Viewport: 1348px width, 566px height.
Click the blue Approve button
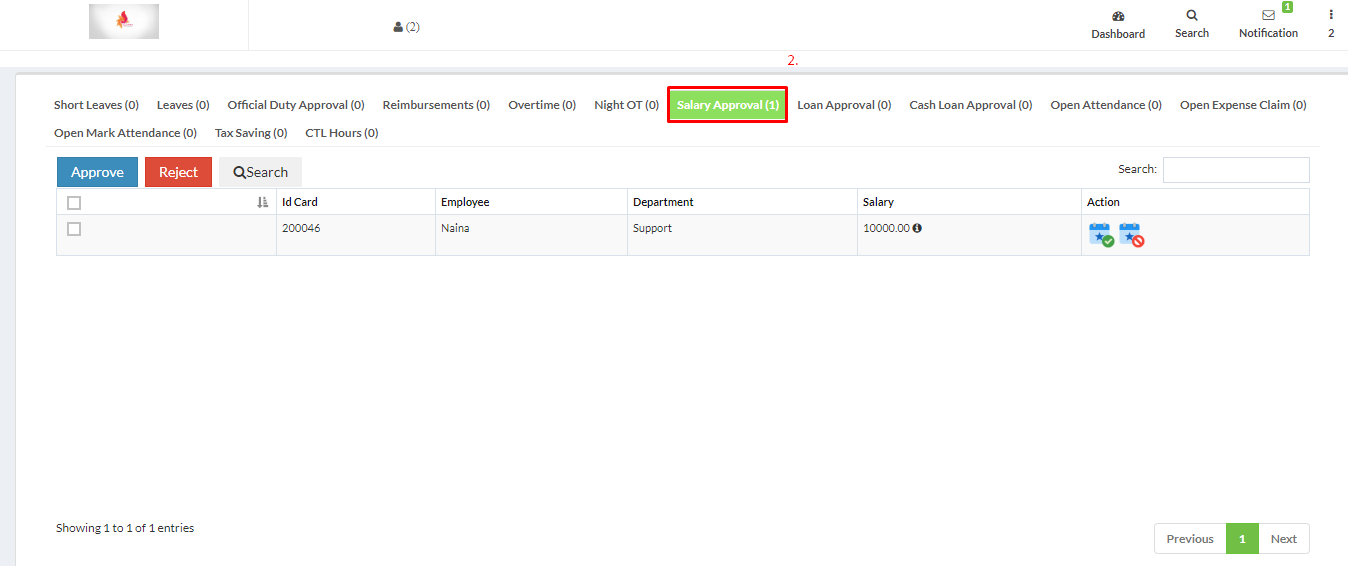(x=97, y=172)
